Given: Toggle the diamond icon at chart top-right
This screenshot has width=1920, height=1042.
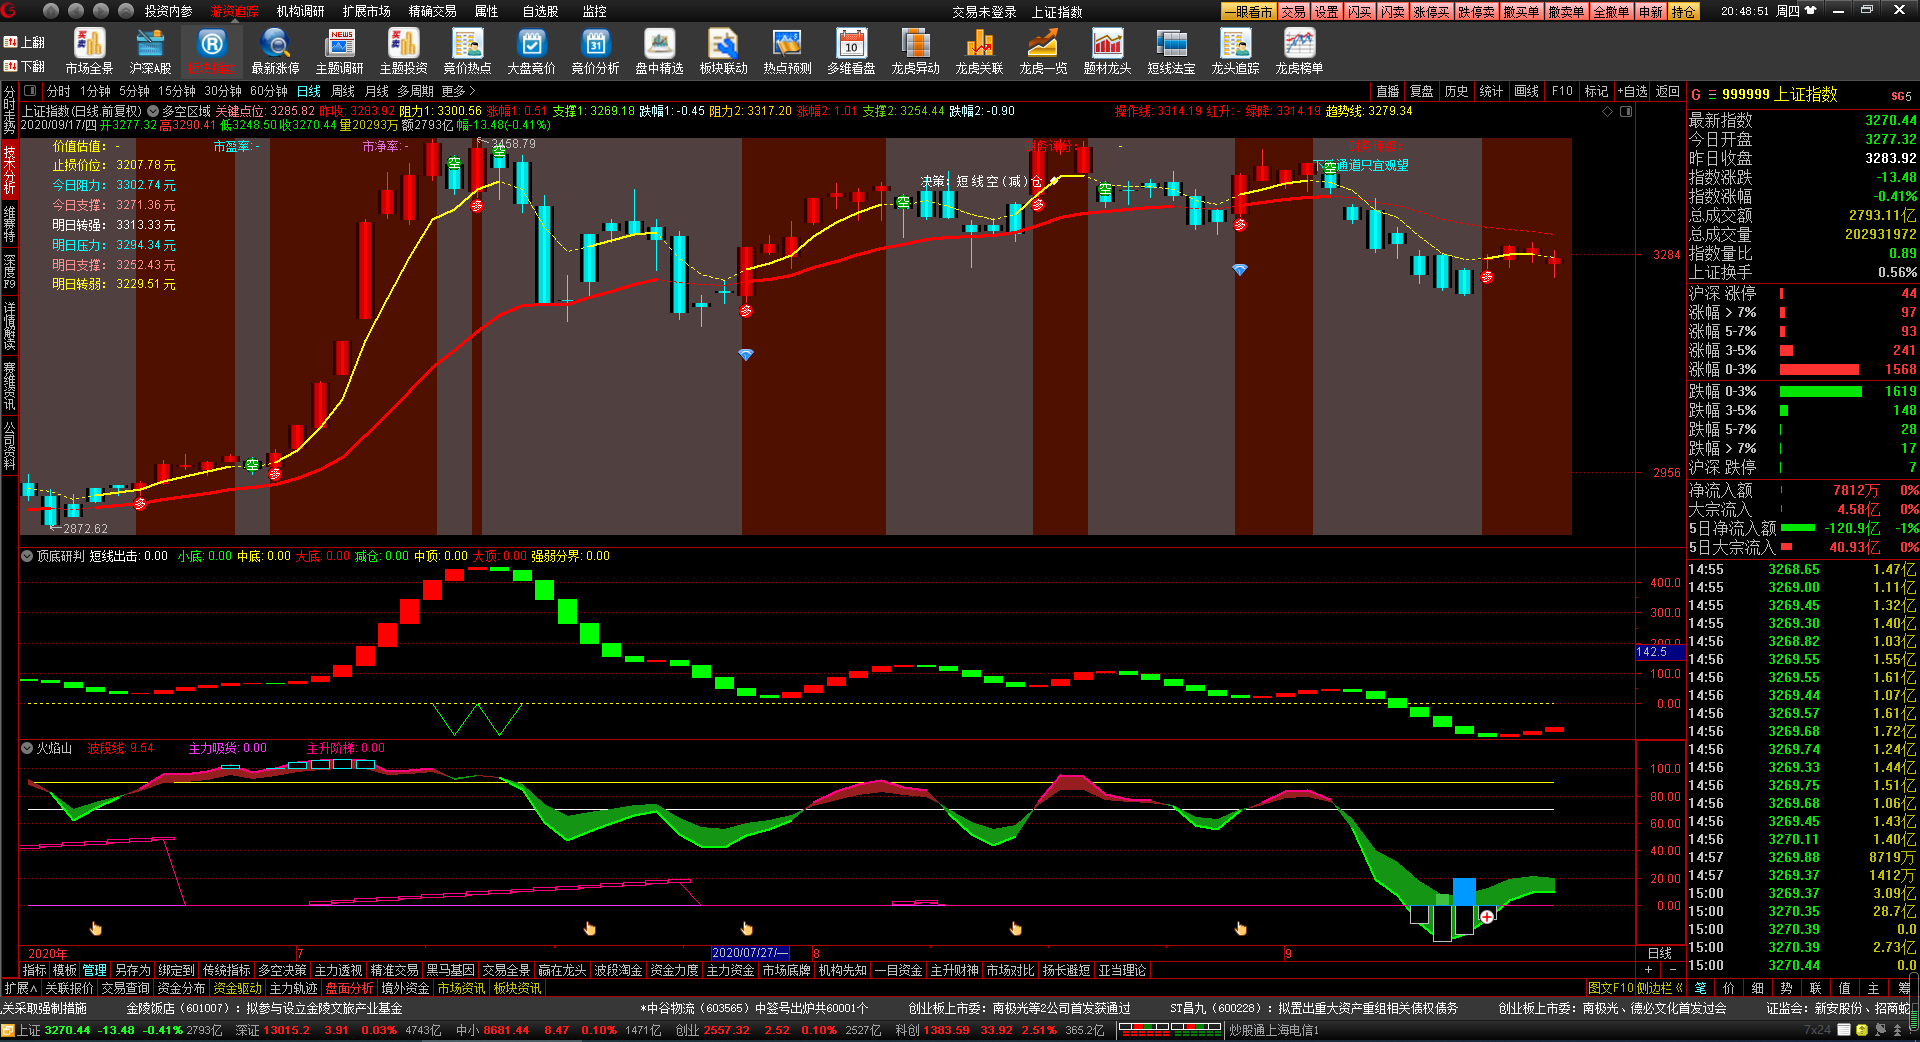Looking at the screenshot, I should tap(1608, 112).
